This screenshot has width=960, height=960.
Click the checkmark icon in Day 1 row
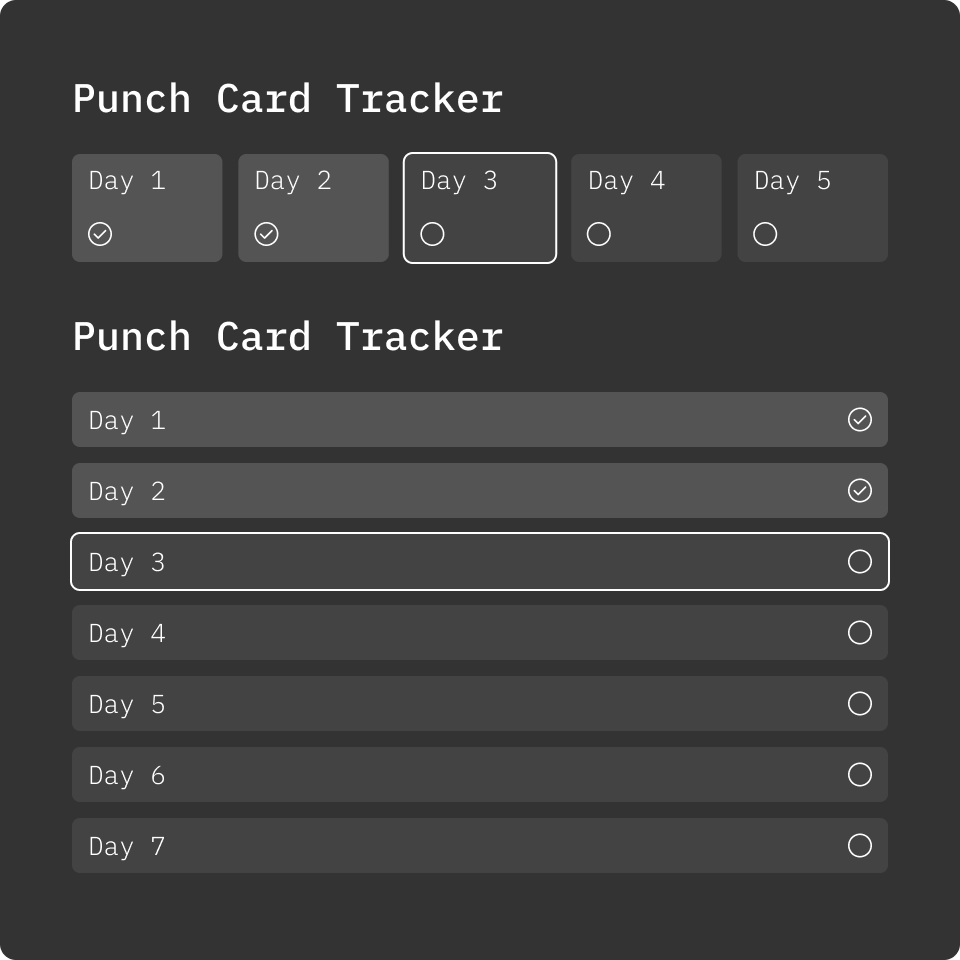point(860,420)
